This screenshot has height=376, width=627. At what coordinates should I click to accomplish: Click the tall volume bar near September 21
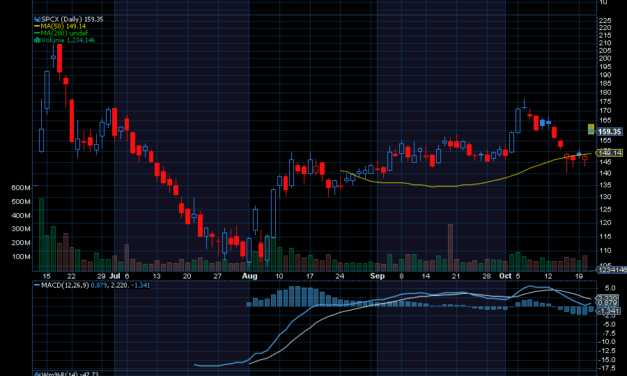[450, 248]
